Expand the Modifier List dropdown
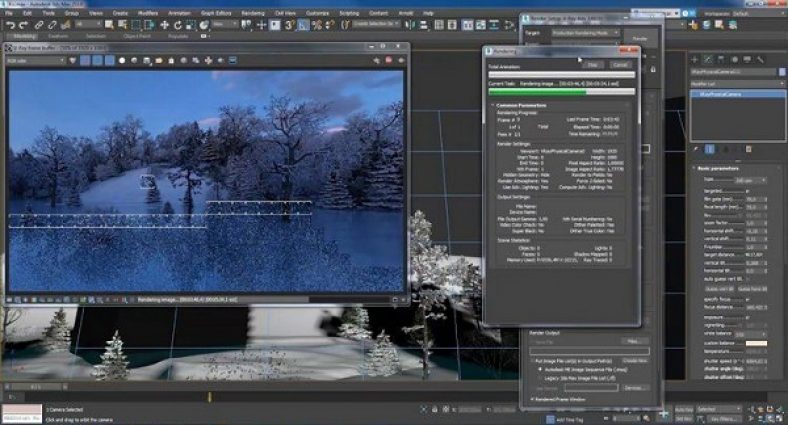The width and height of the screenshot is (788, 425). click(x=736, y=84)
